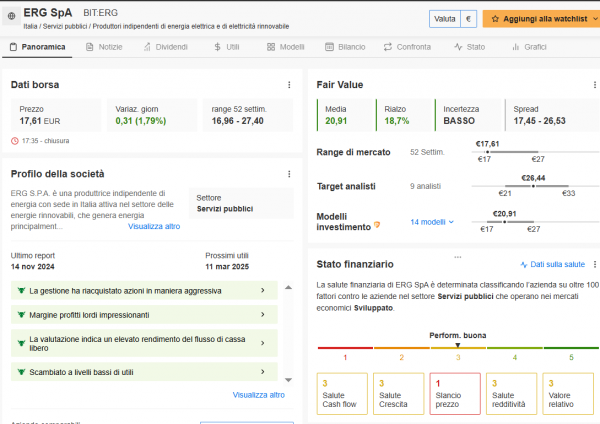This screenshot has height=424, width=600.
Task: Open the Valuta currency selector
Action: [453, 19]
